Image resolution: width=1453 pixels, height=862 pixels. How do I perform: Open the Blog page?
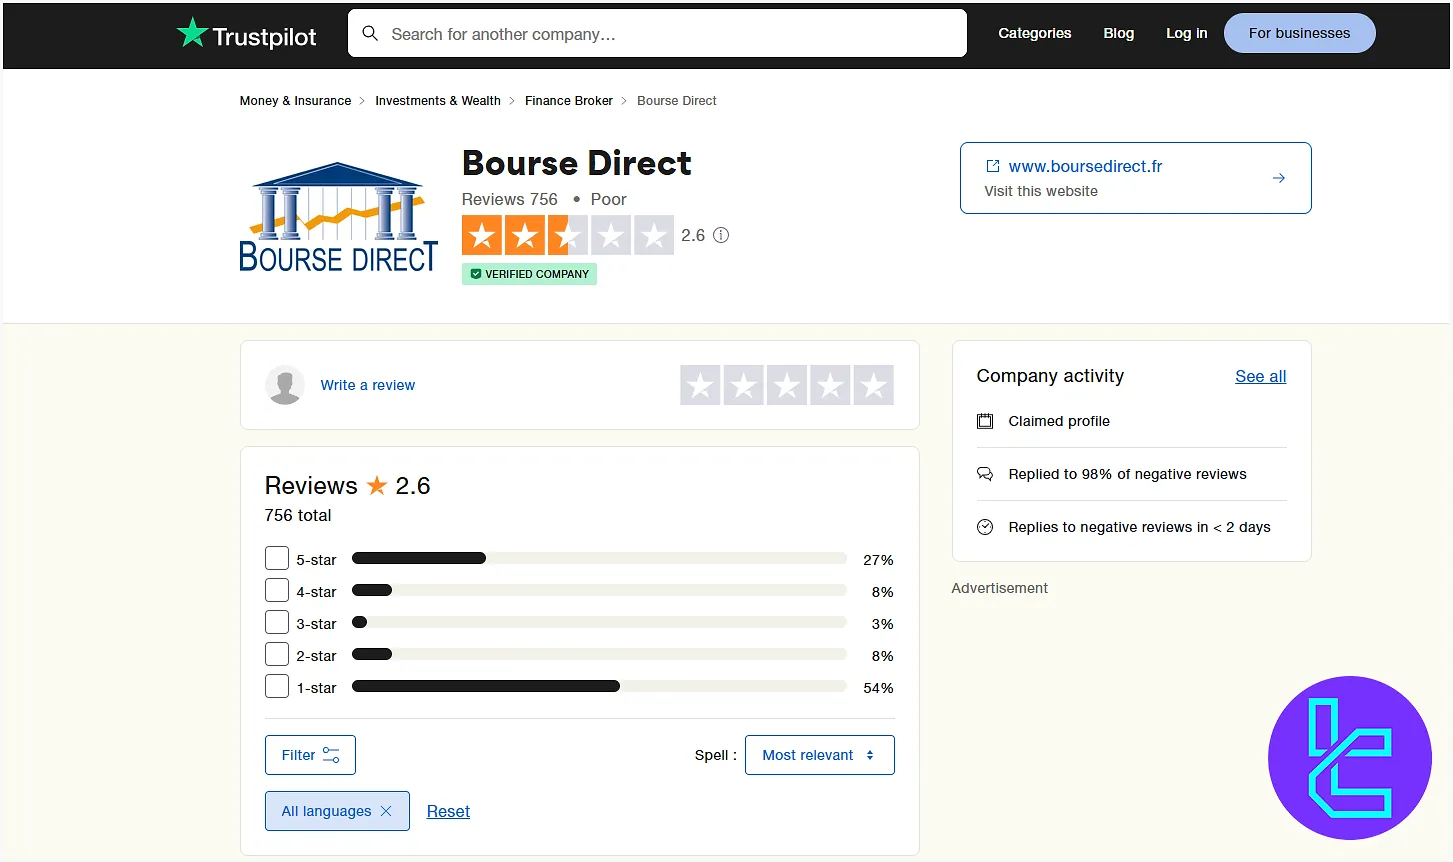1118,33
